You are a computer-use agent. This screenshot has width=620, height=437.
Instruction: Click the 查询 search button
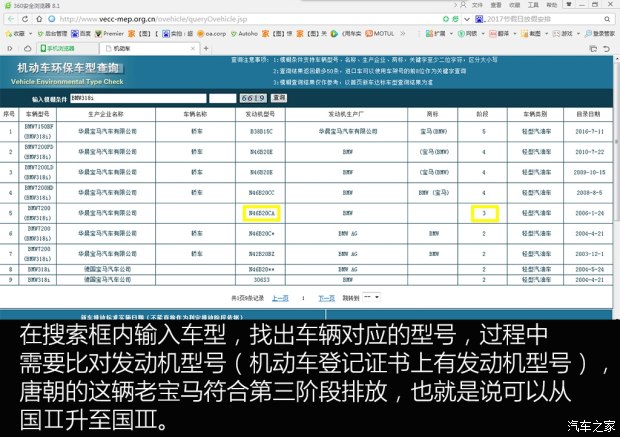pos(279,98)
